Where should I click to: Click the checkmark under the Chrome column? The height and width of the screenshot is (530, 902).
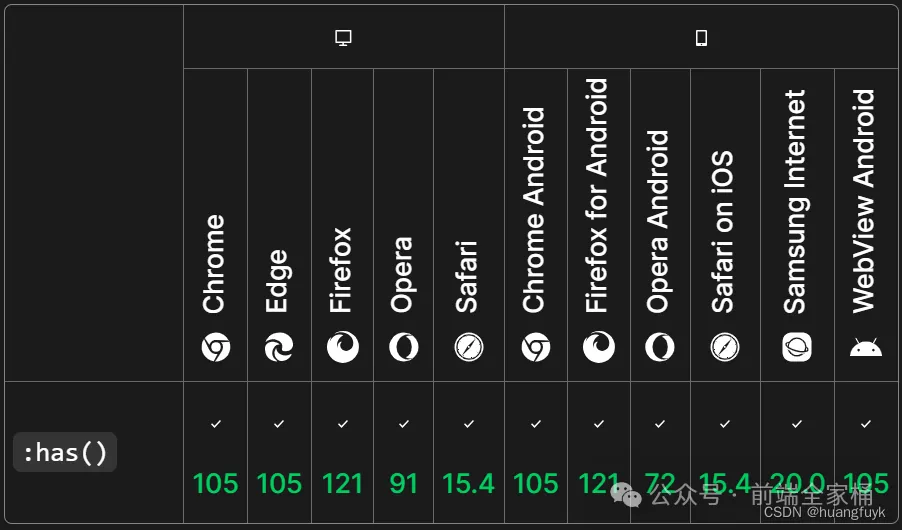pos(215,424)
